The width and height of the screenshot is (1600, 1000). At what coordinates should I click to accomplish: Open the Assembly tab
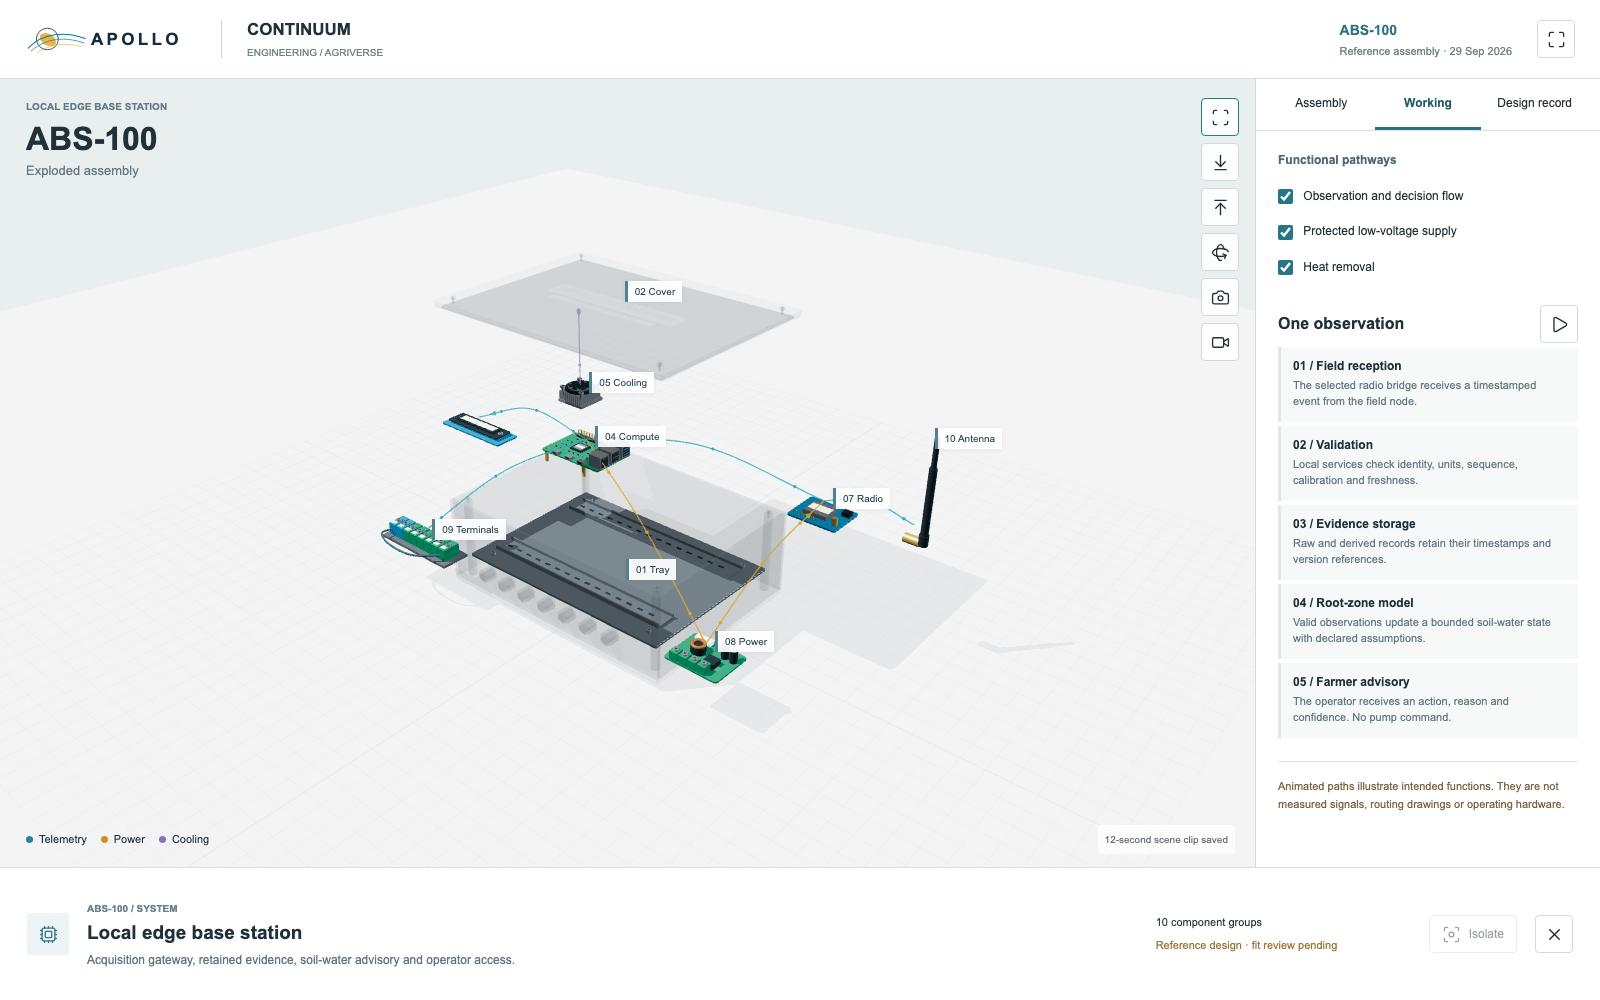1321,103
